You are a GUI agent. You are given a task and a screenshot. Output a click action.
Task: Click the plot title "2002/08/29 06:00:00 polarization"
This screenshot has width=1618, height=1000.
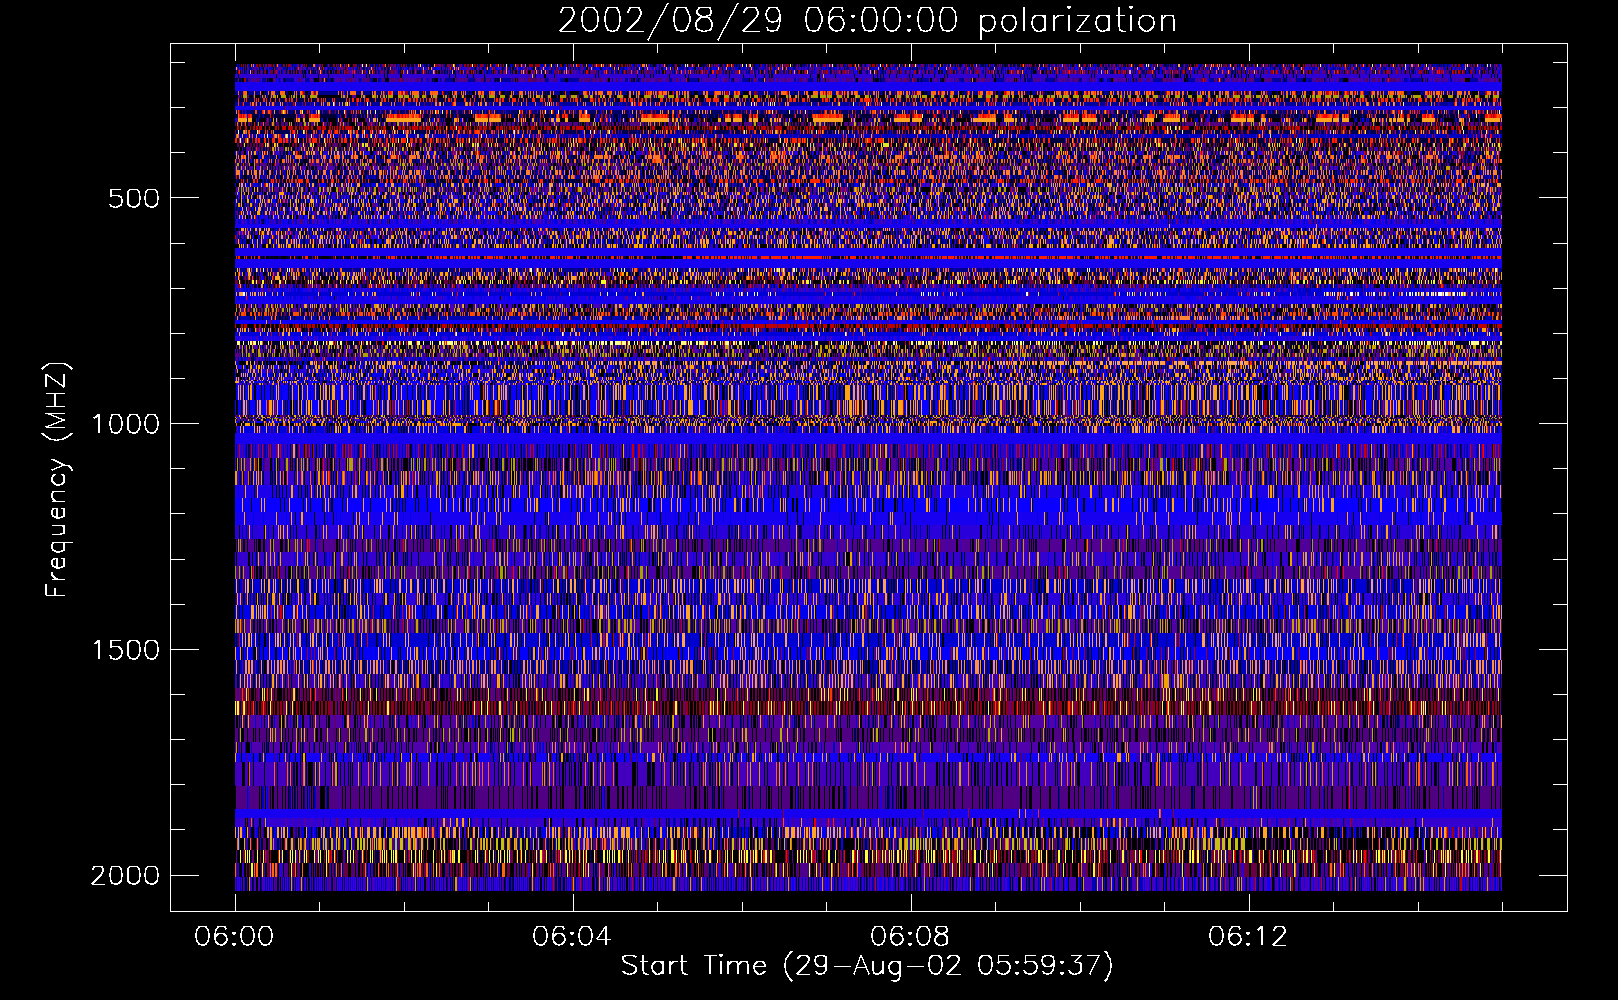coord(867,21)
